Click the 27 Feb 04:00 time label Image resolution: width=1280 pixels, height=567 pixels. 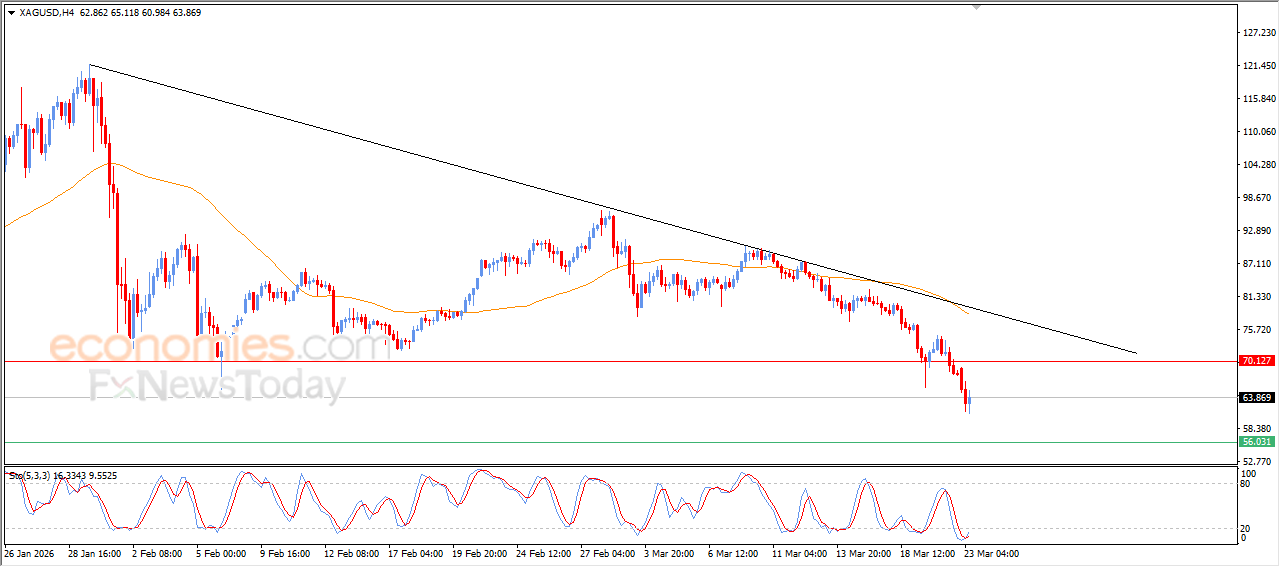(607, 553)
